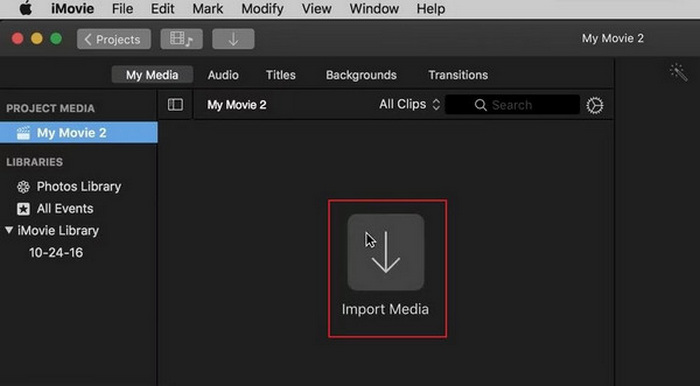Select My Movie 2 in Project Media

[x=79, y=133]
